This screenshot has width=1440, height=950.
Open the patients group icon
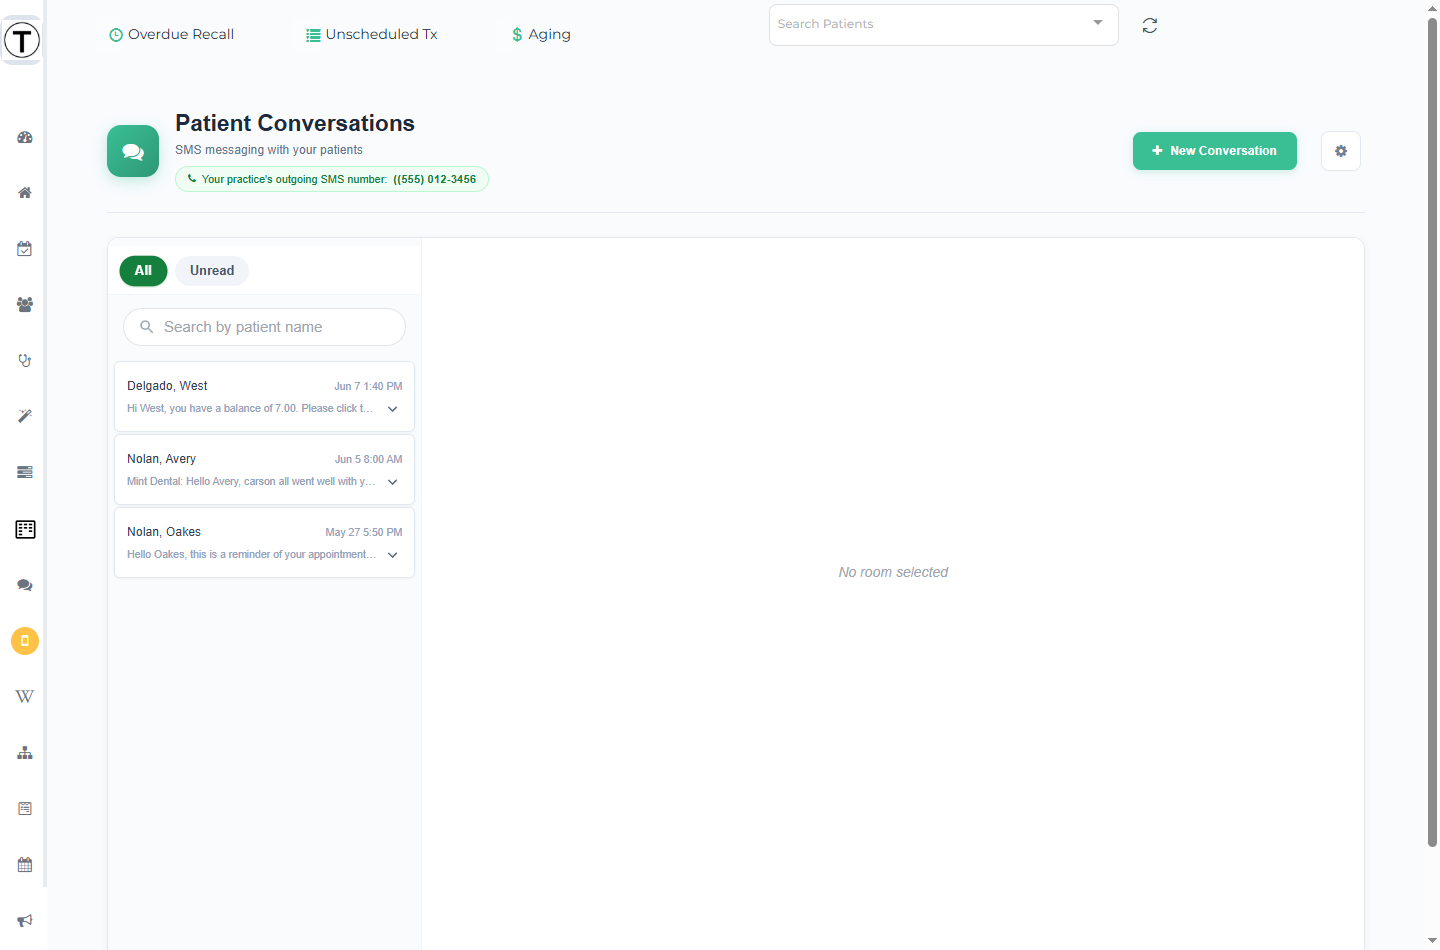[25, 305]
